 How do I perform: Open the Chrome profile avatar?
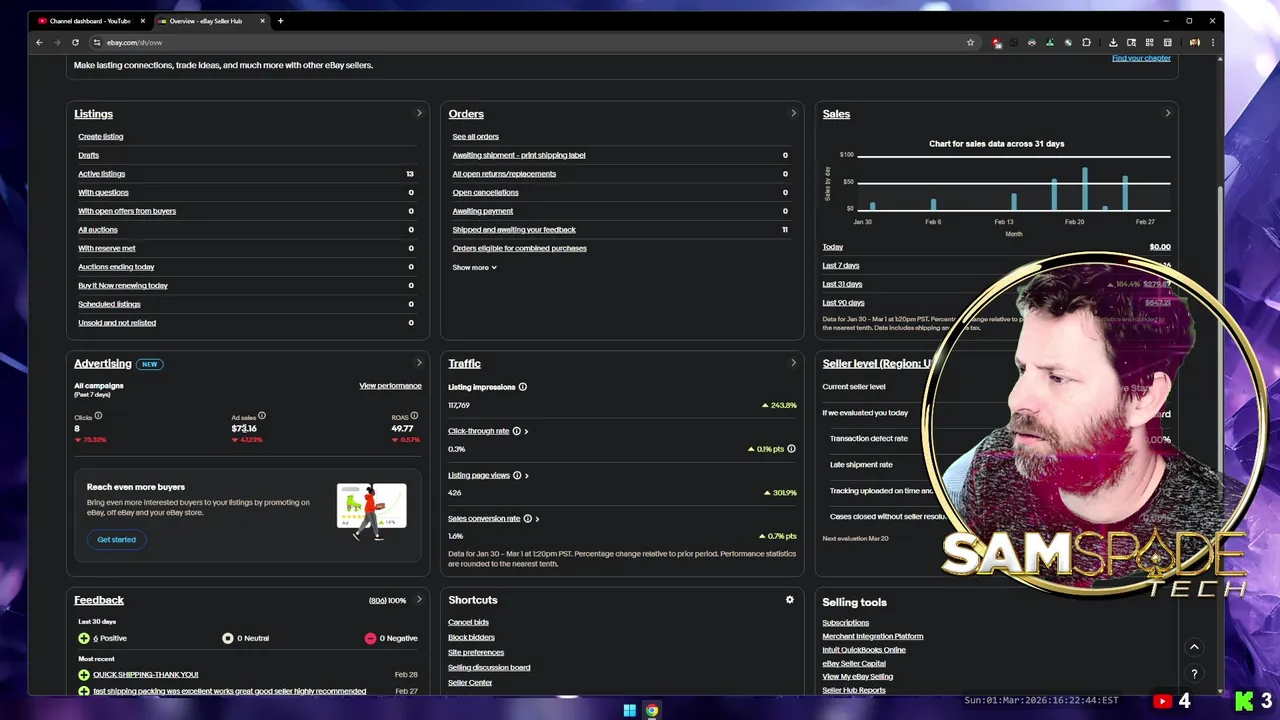(1194, 42)
